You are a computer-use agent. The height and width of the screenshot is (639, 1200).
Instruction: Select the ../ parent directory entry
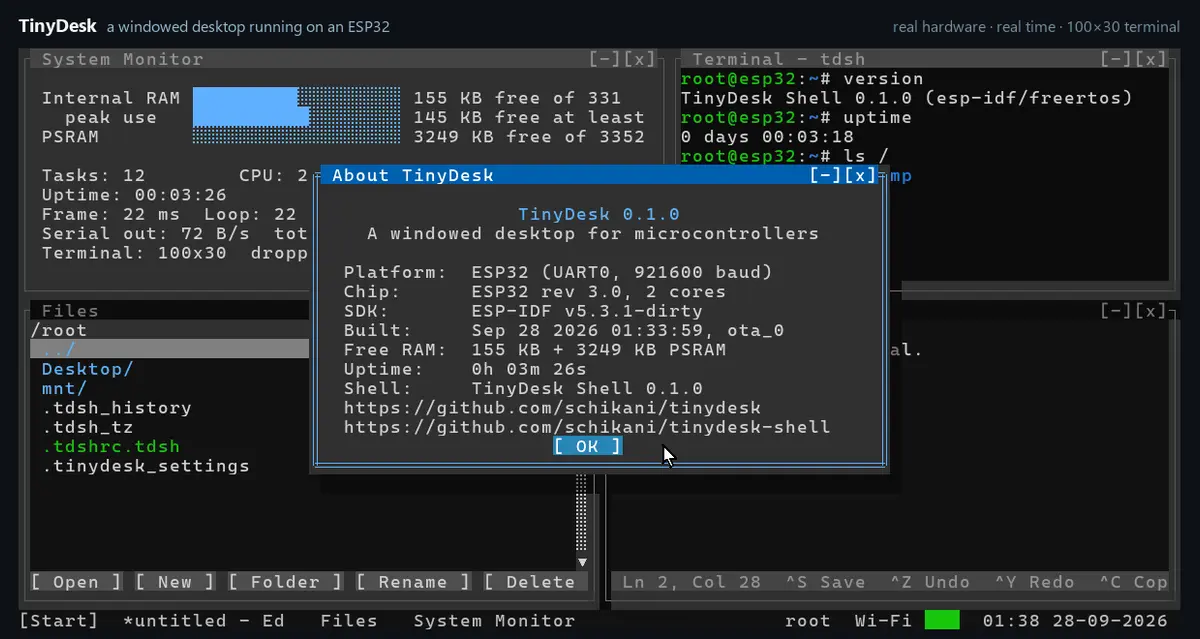tap(170, 349)
